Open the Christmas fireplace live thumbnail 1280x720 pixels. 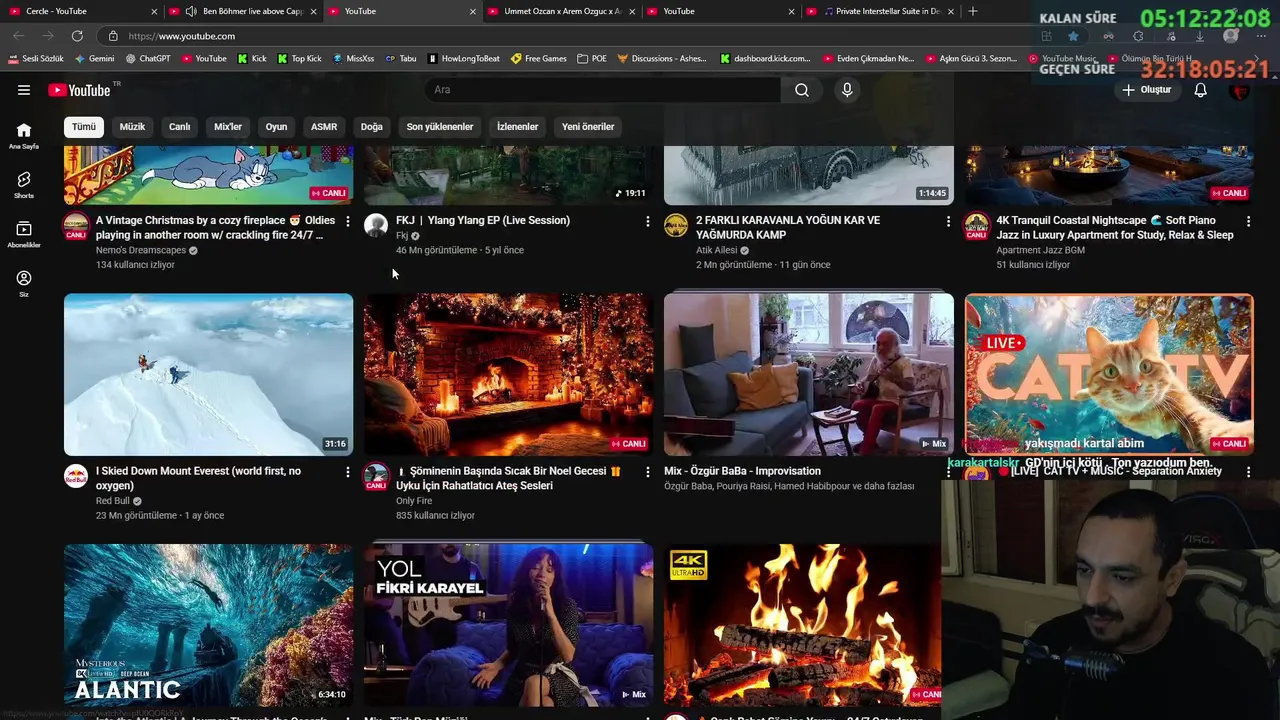coord(508,374)
